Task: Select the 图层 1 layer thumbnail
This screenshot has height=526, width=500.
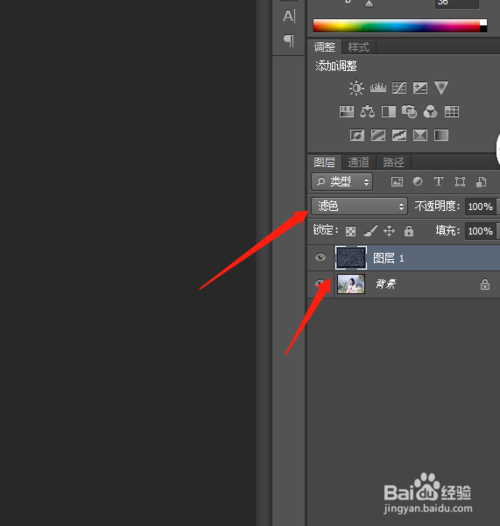Action: click(x=351, y=258)
